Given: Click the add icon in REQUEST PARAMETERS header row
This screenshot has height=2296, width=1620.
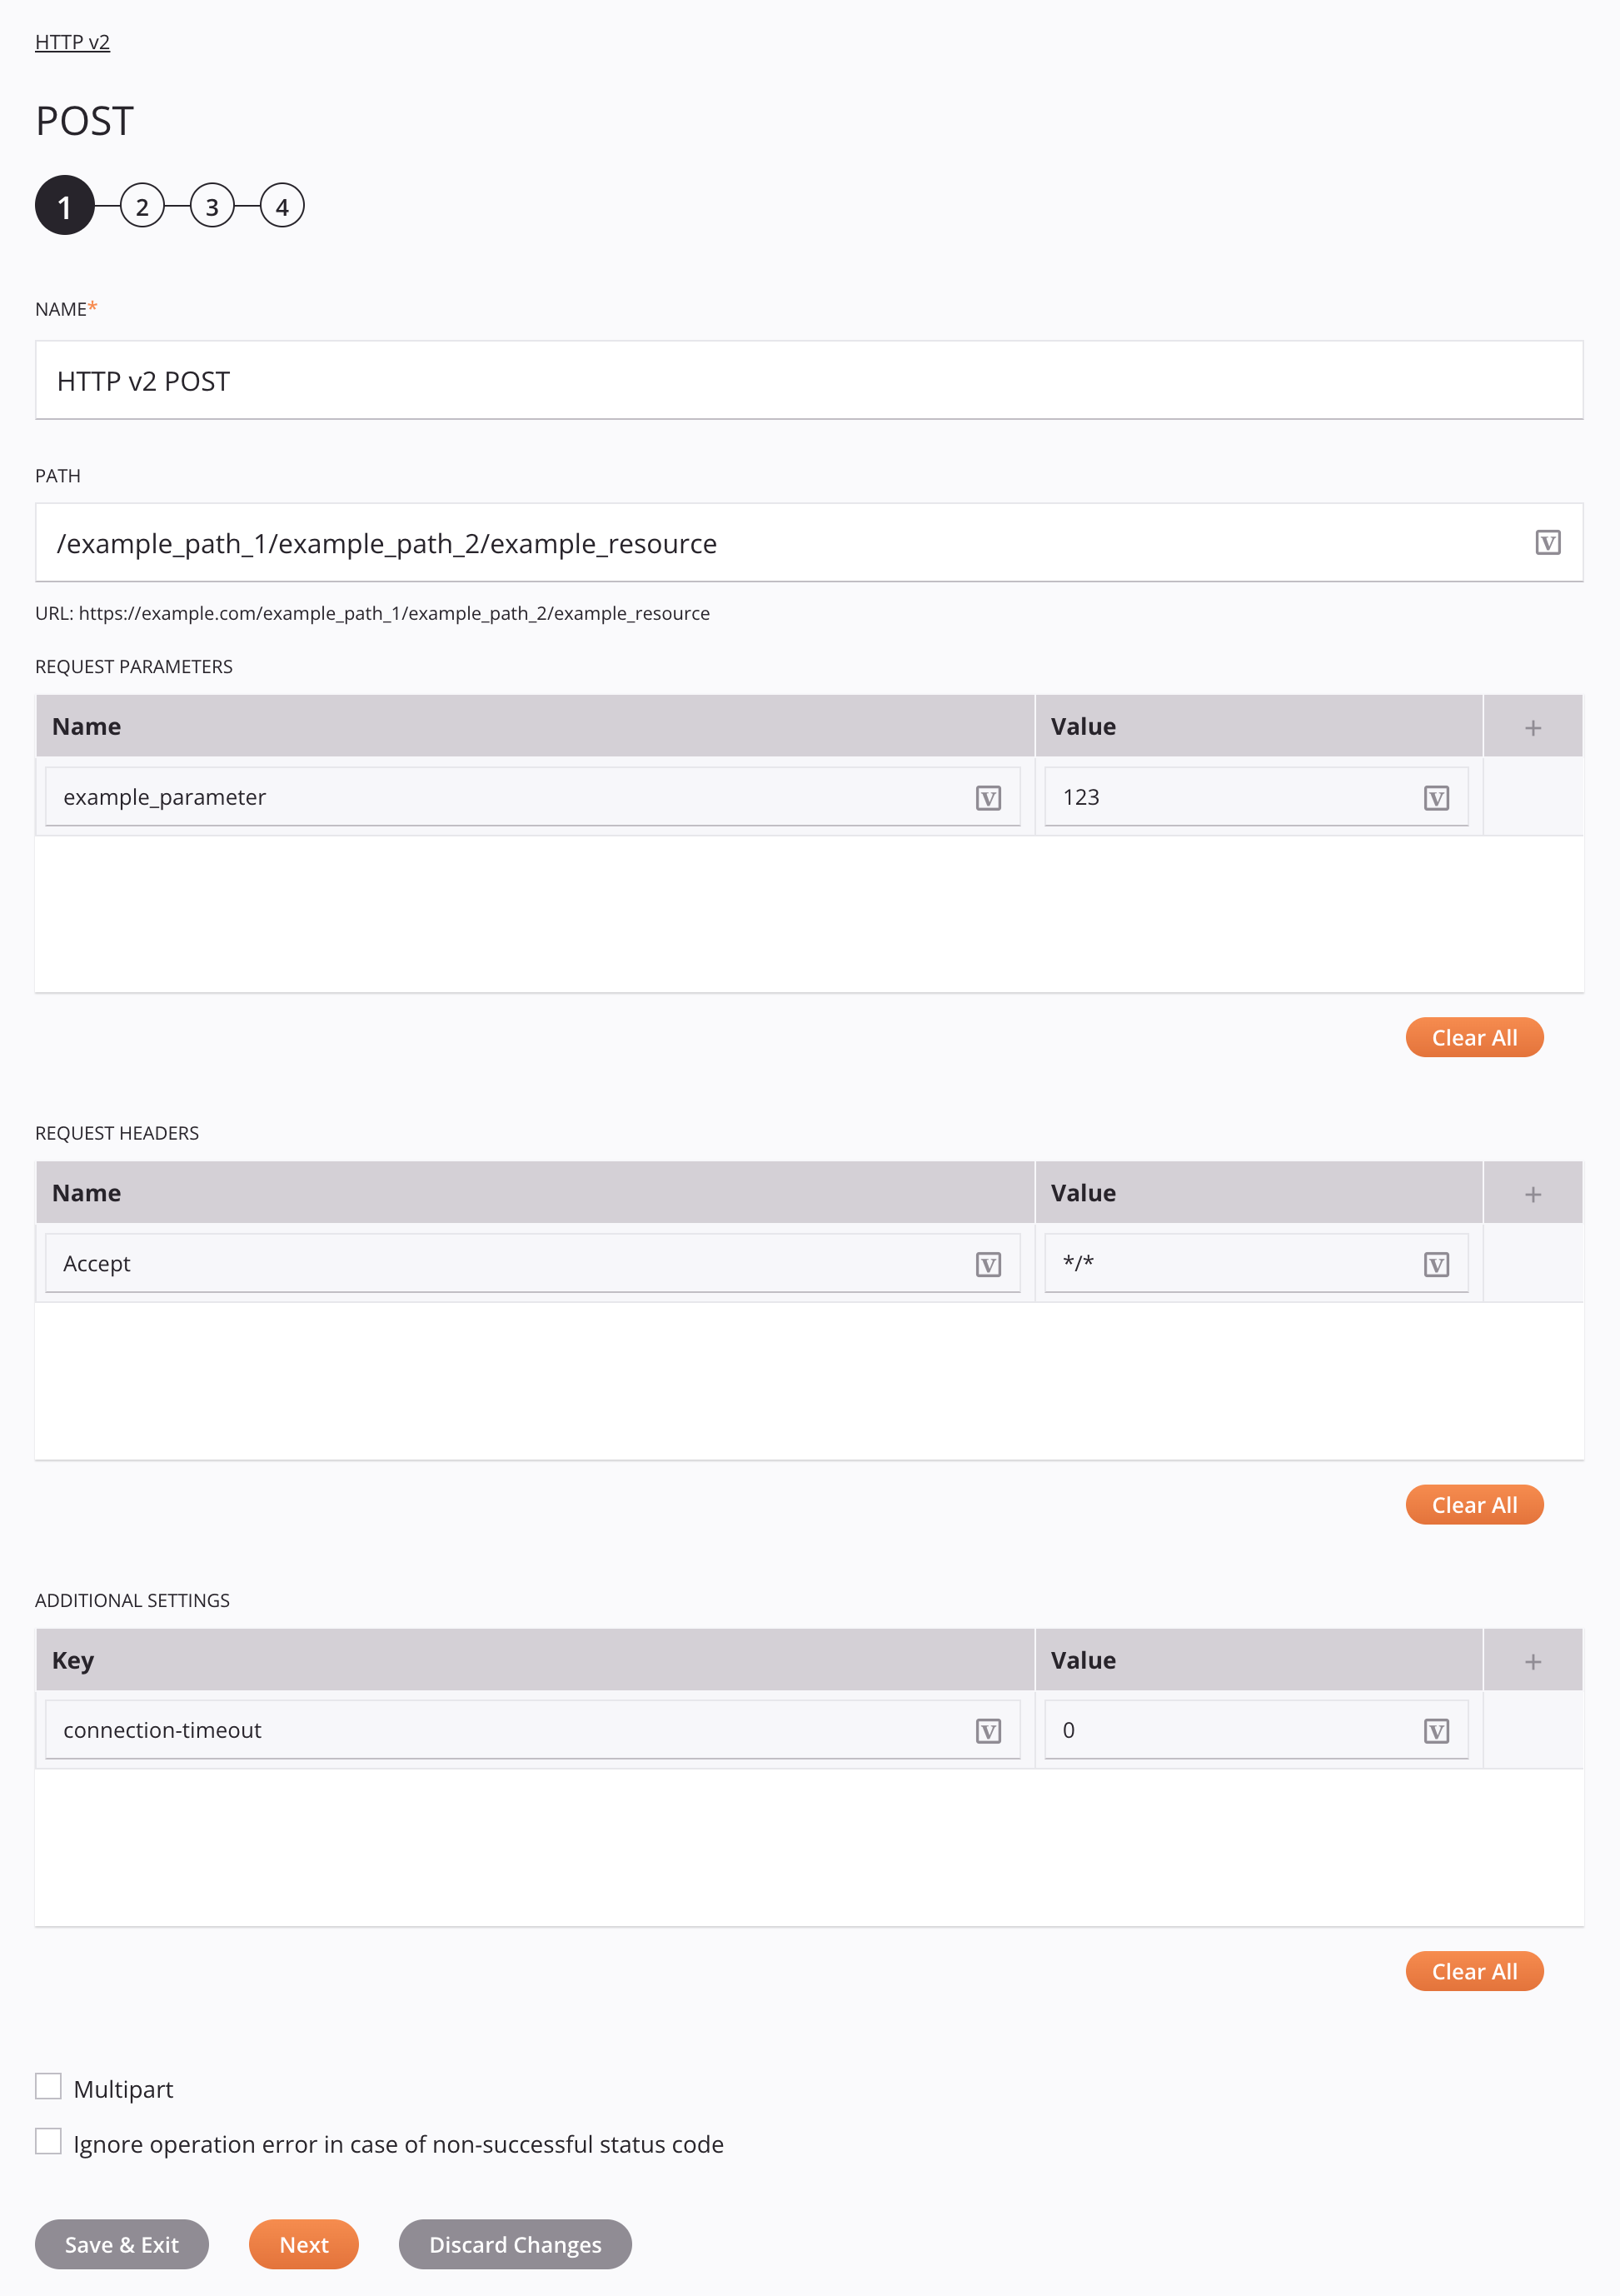Looking at the screenshot, I should click(x=1533, y=725).
